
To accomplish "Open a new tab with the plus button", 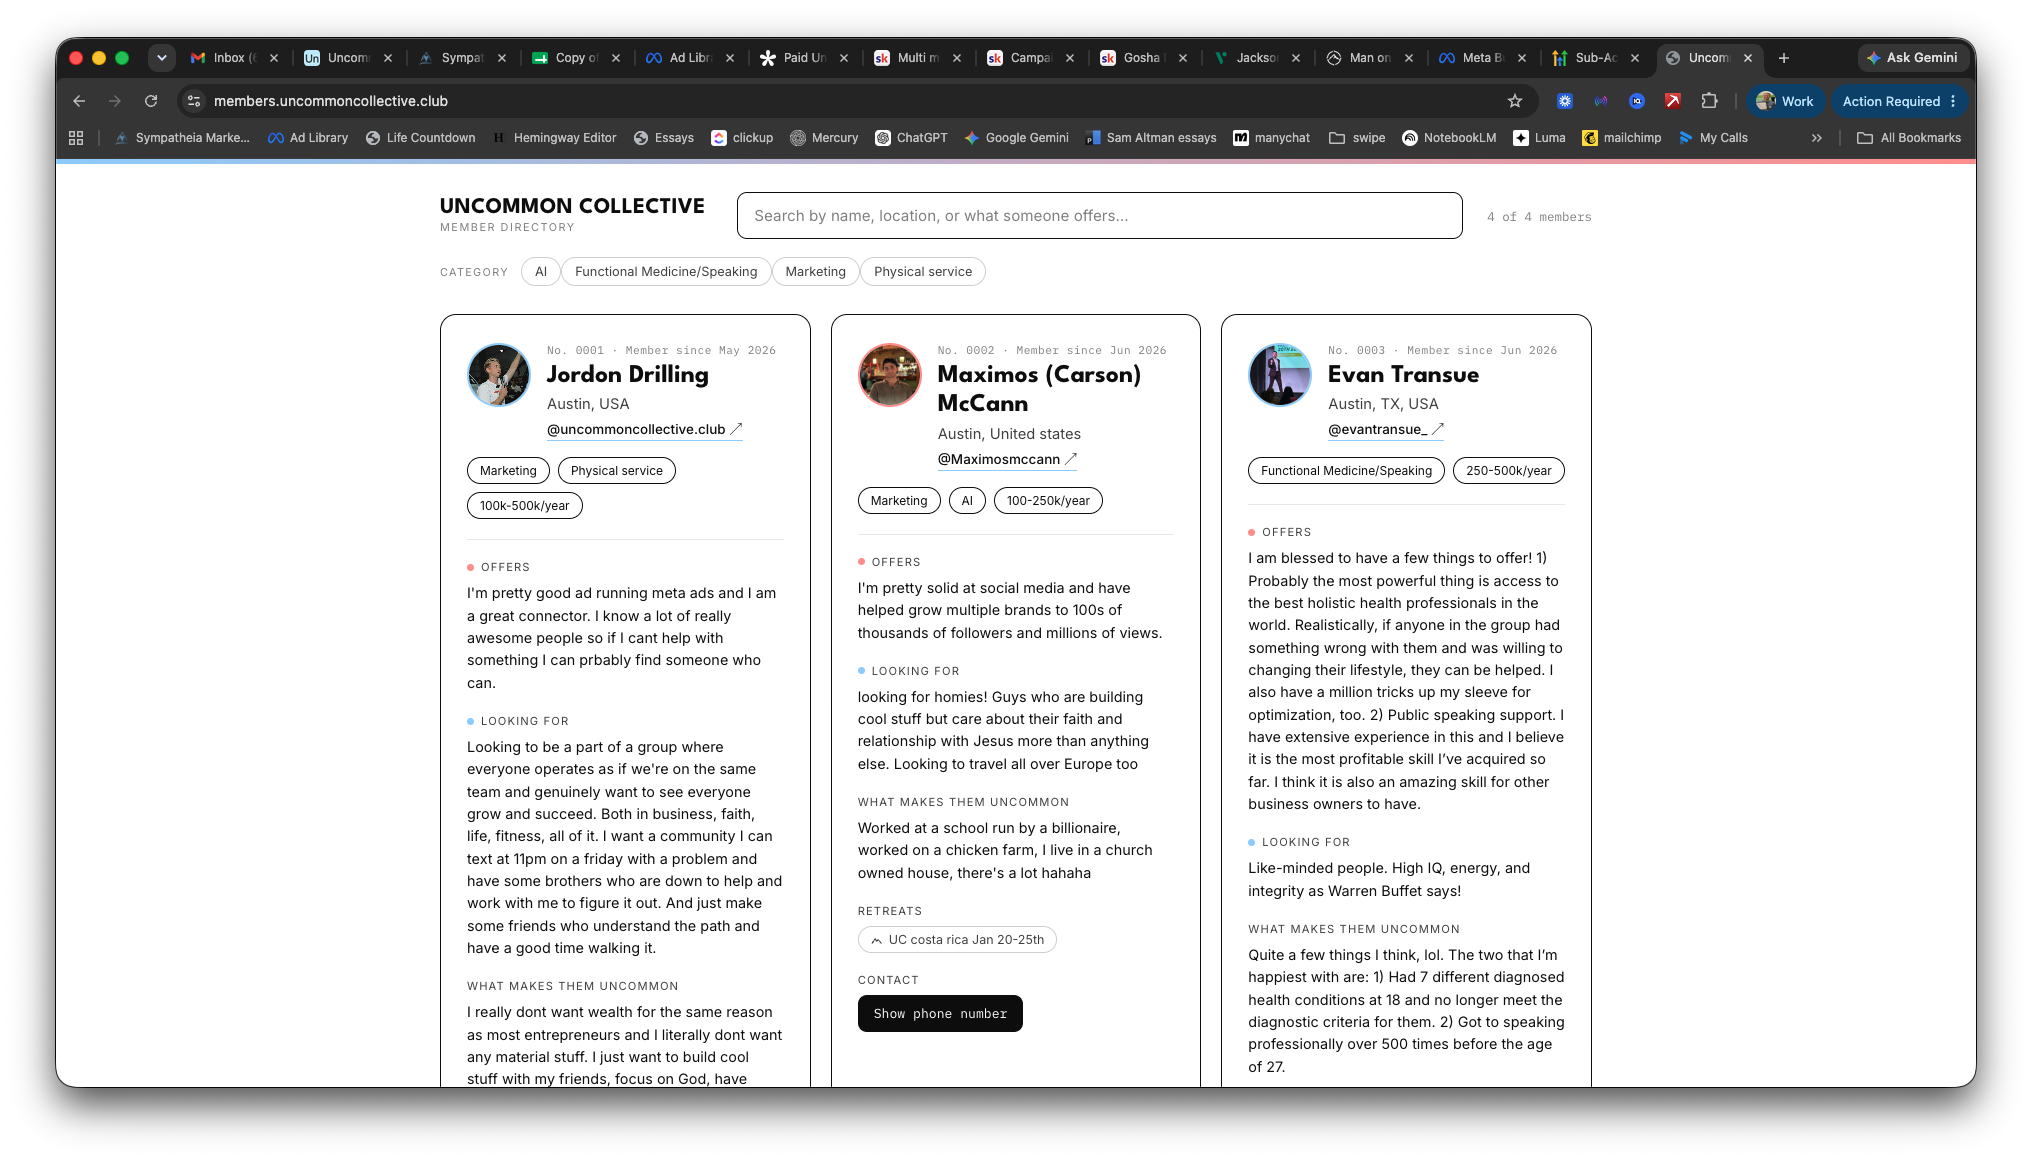I will point(1784,58).
